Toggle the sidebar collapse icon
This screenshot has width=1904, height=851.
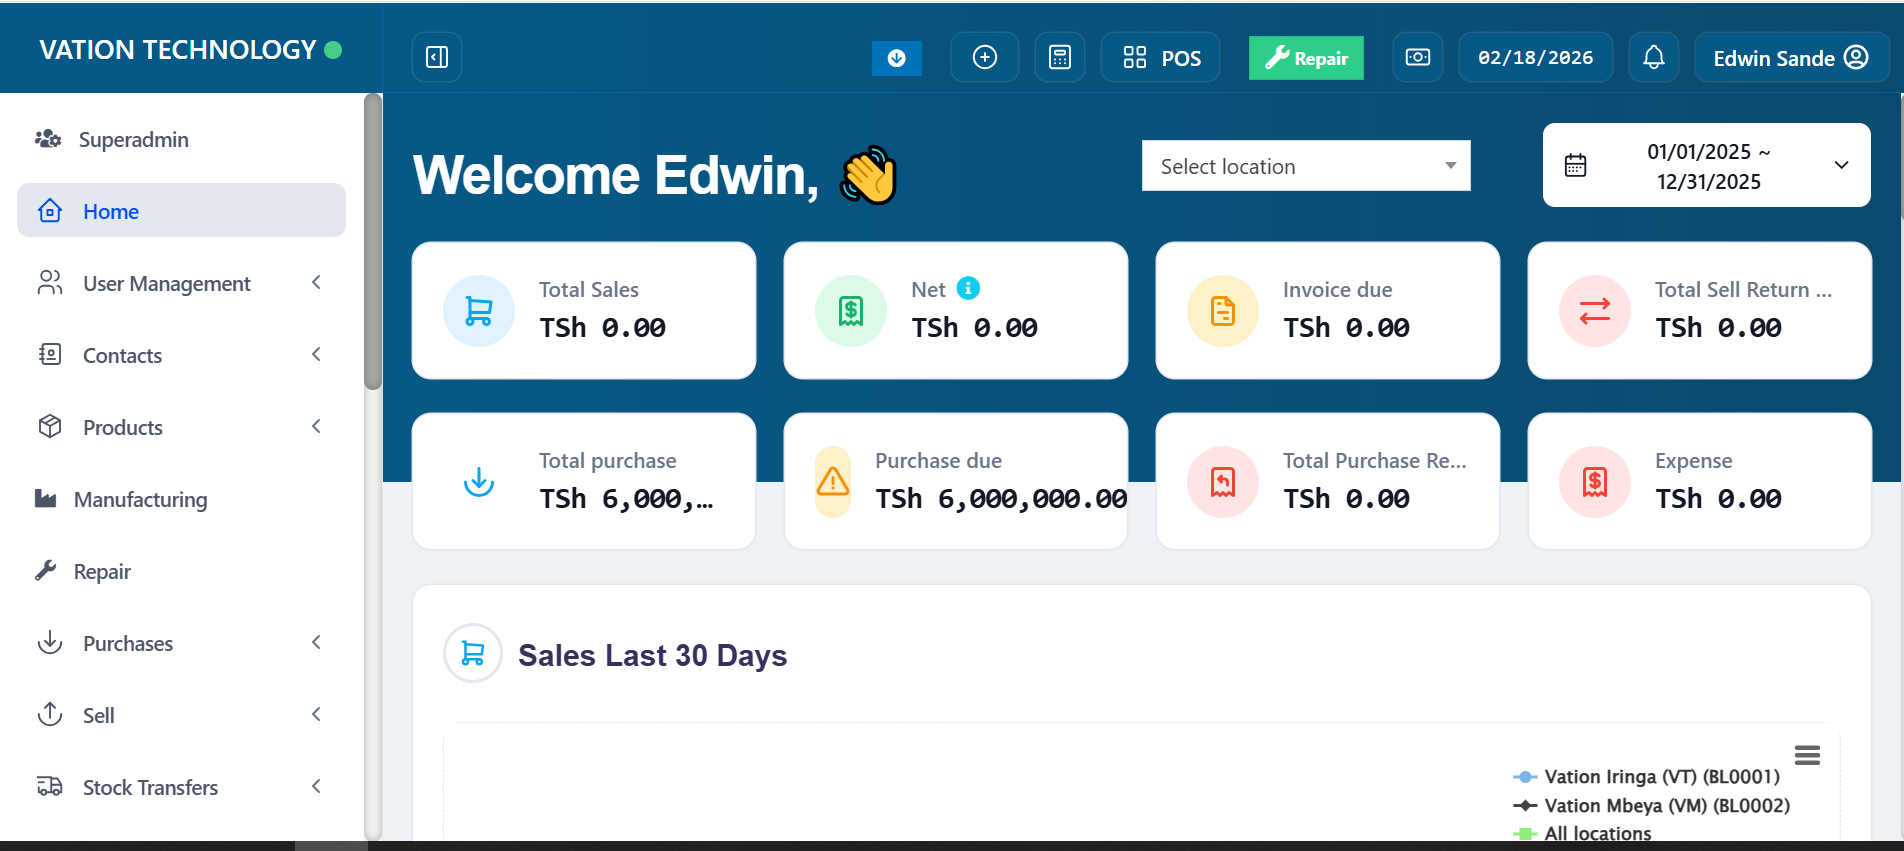tap(437, 57)
